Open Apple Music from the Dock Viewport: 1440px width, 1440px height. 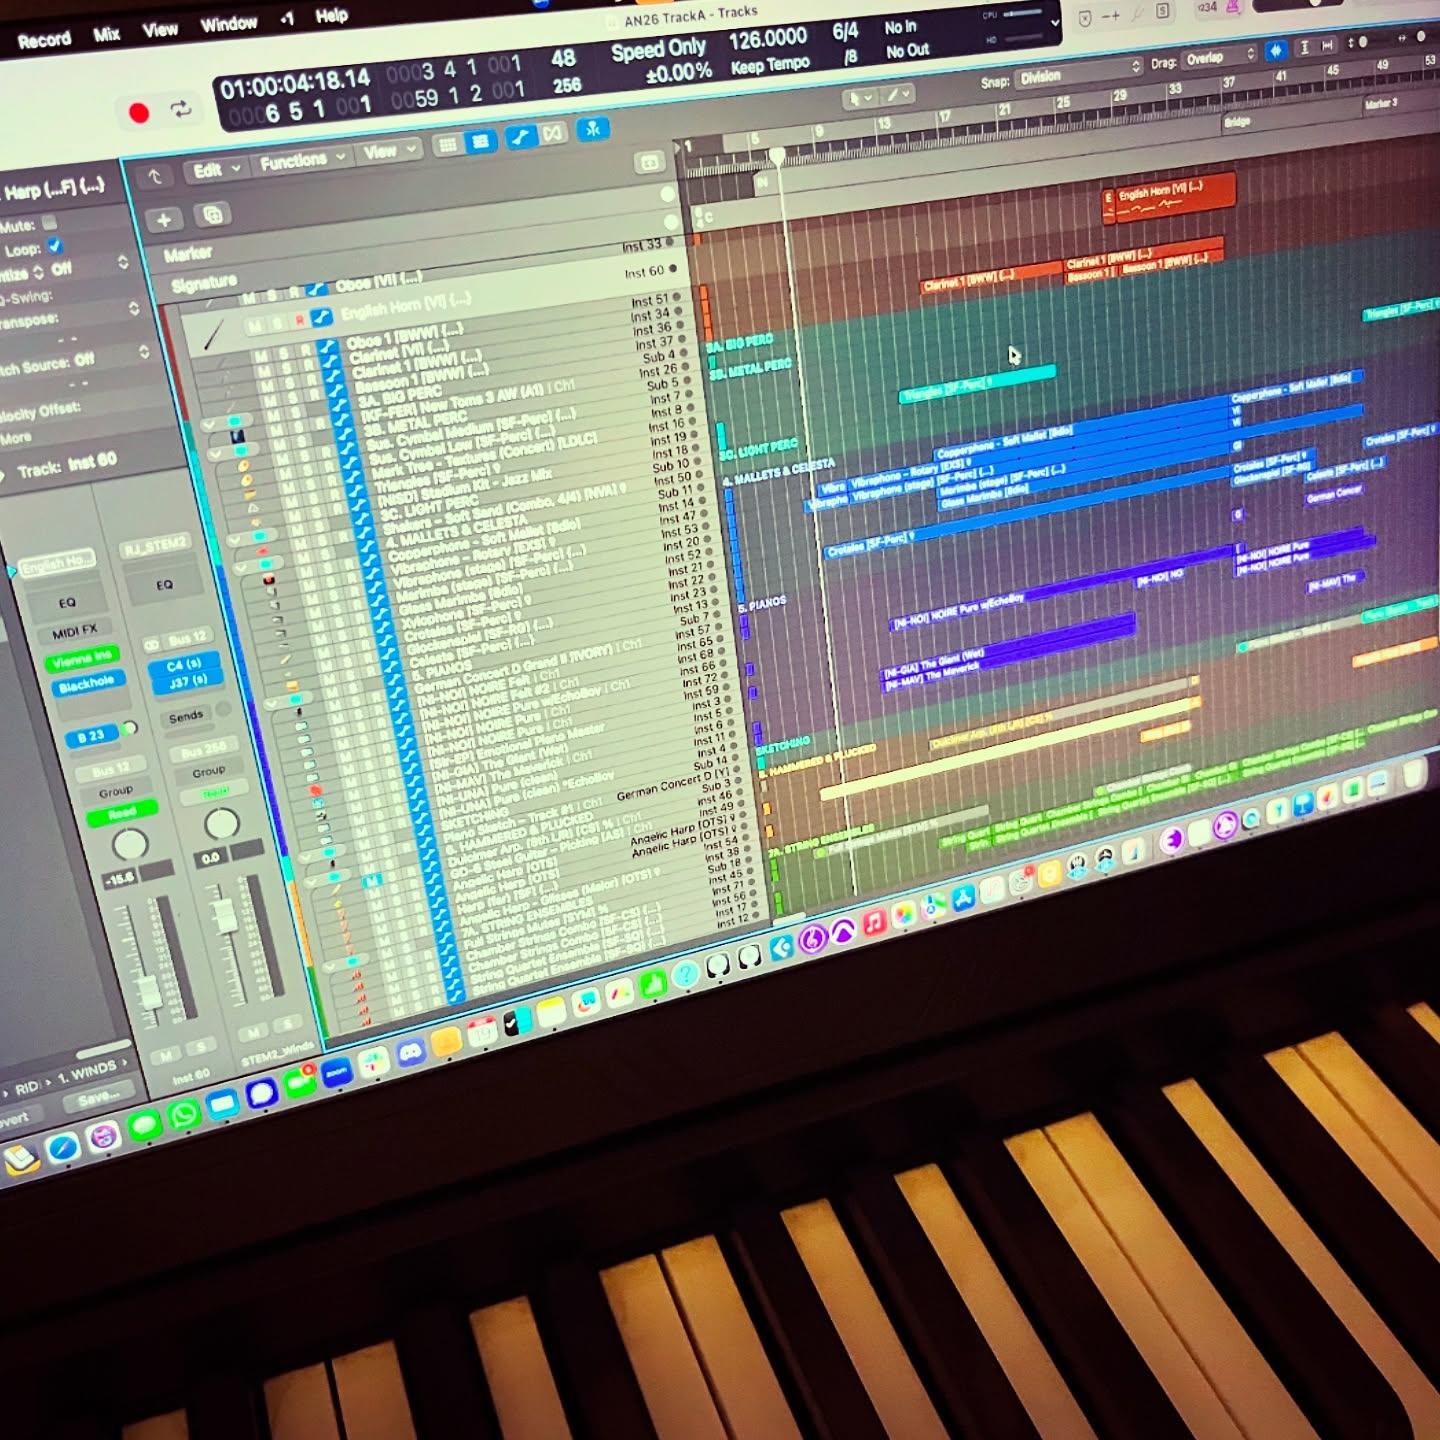875,921
